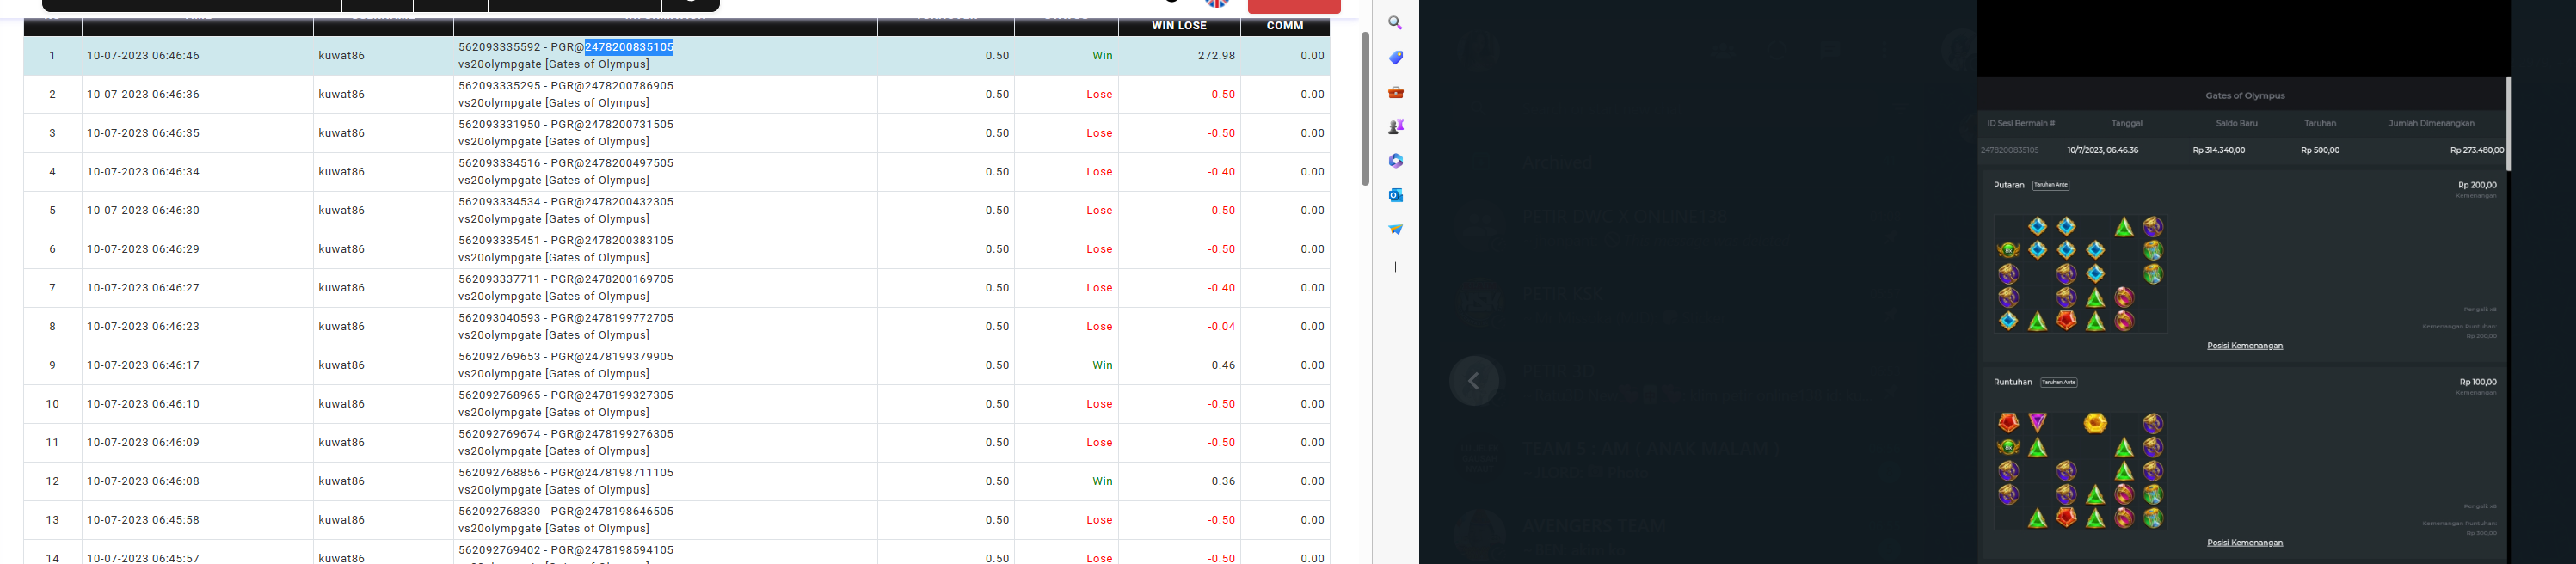
Task: Click timestamp 10-07-2023 06:46:46
Action: point(143,56)
